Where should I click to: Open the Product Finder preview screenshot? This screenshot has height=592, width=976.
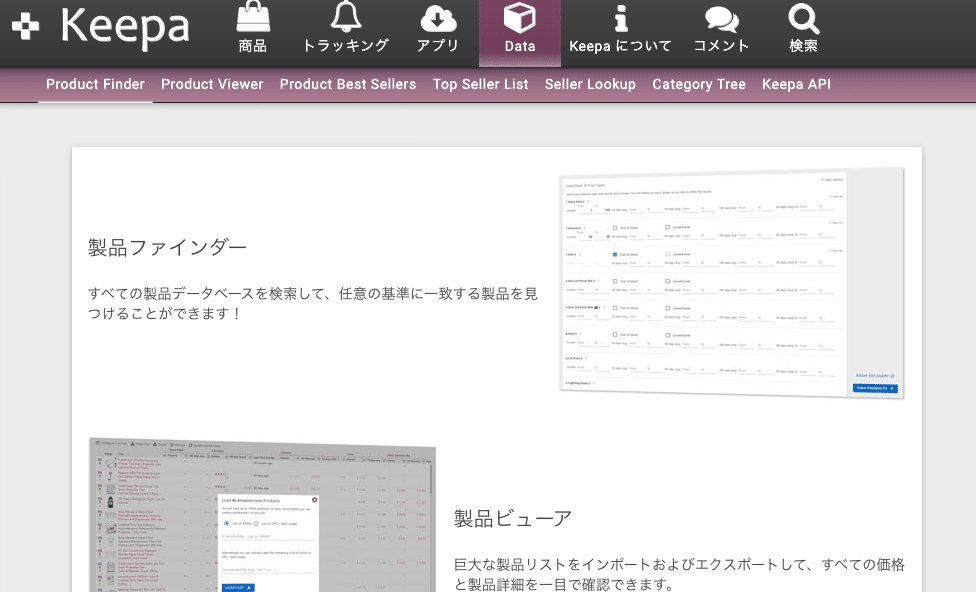[731, 283]
